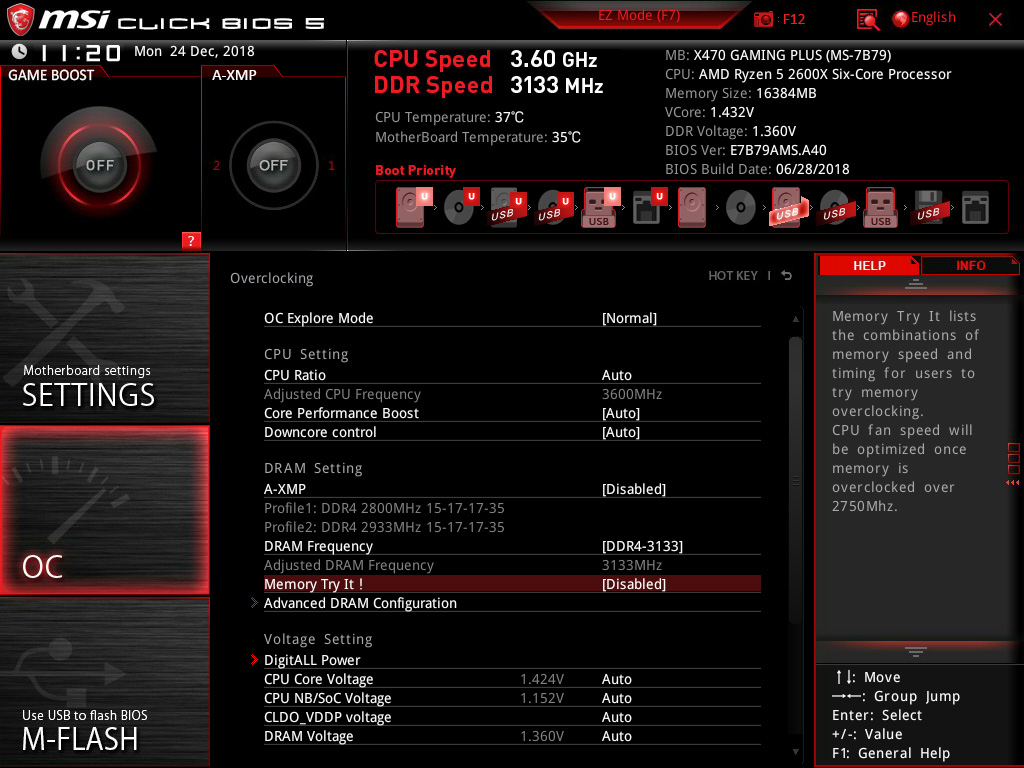Edit the CPU Core Voltage Auto field
The image size is (1024, 768).
(616, 679)
